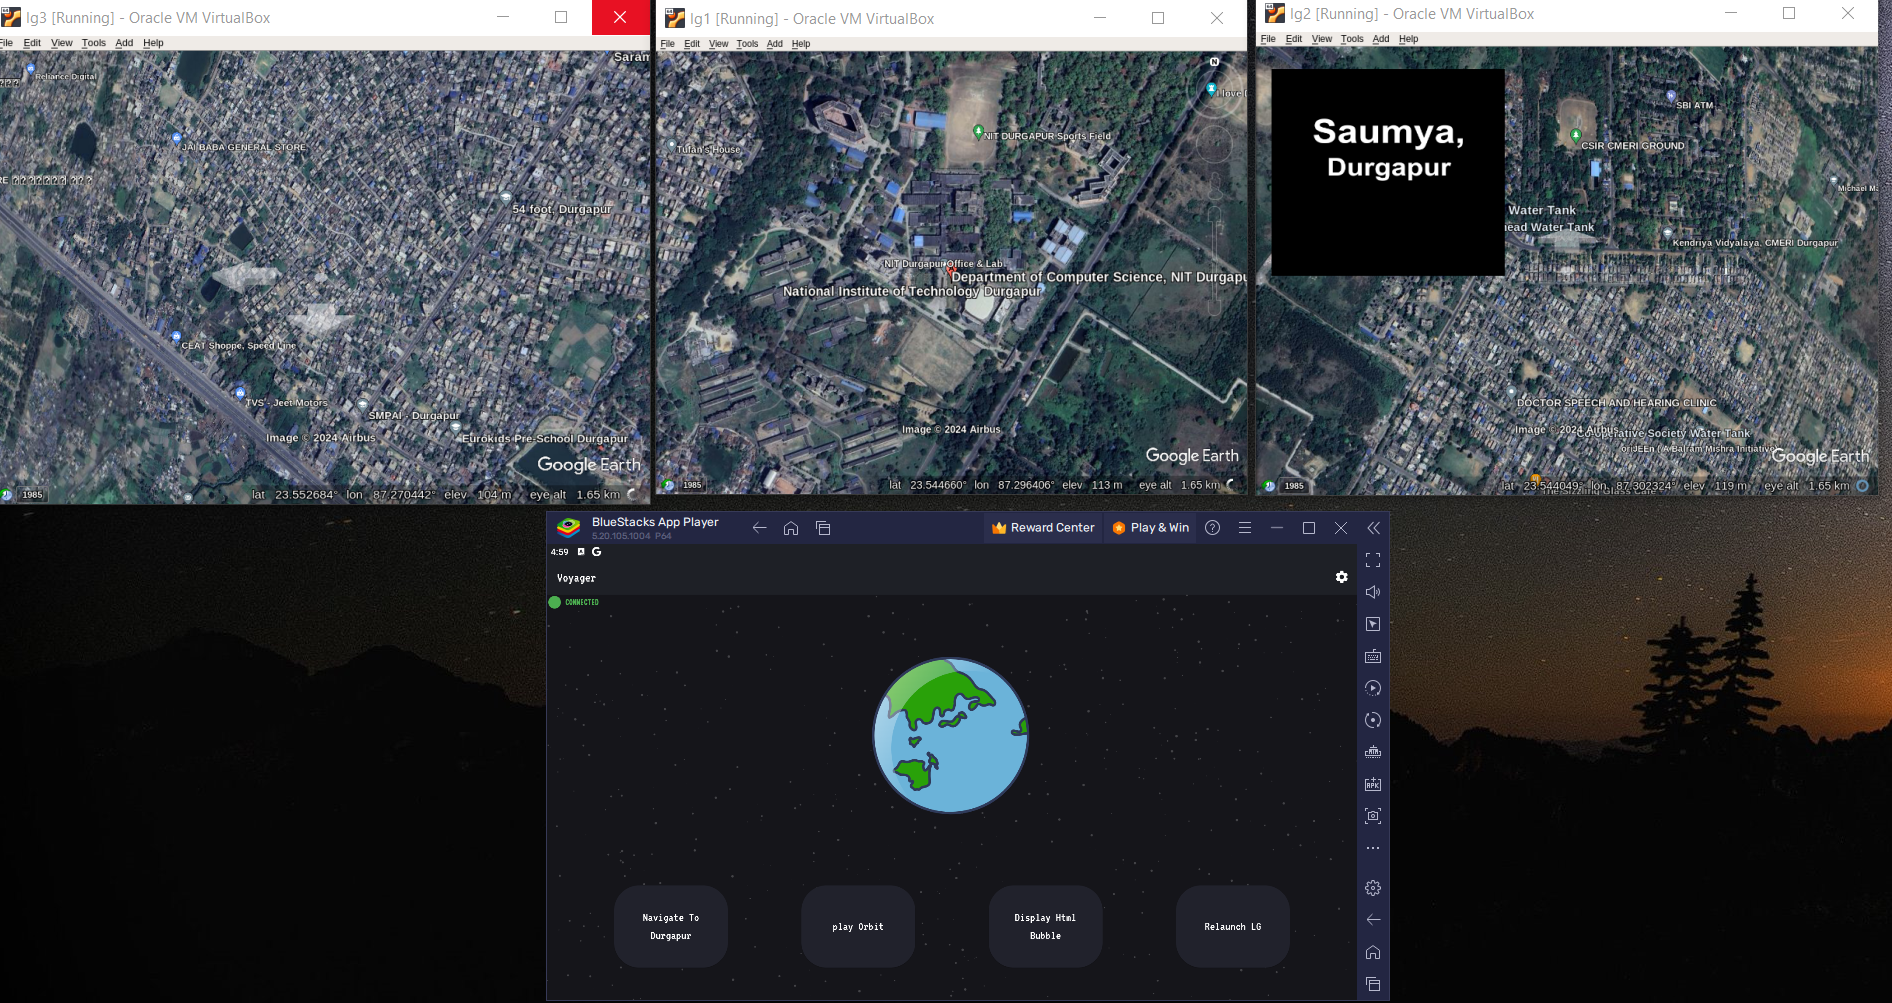Click the back arrow in the BlueStacks sidebar
Screen dimensions: 1892x1003
(x=1373, y=919)
